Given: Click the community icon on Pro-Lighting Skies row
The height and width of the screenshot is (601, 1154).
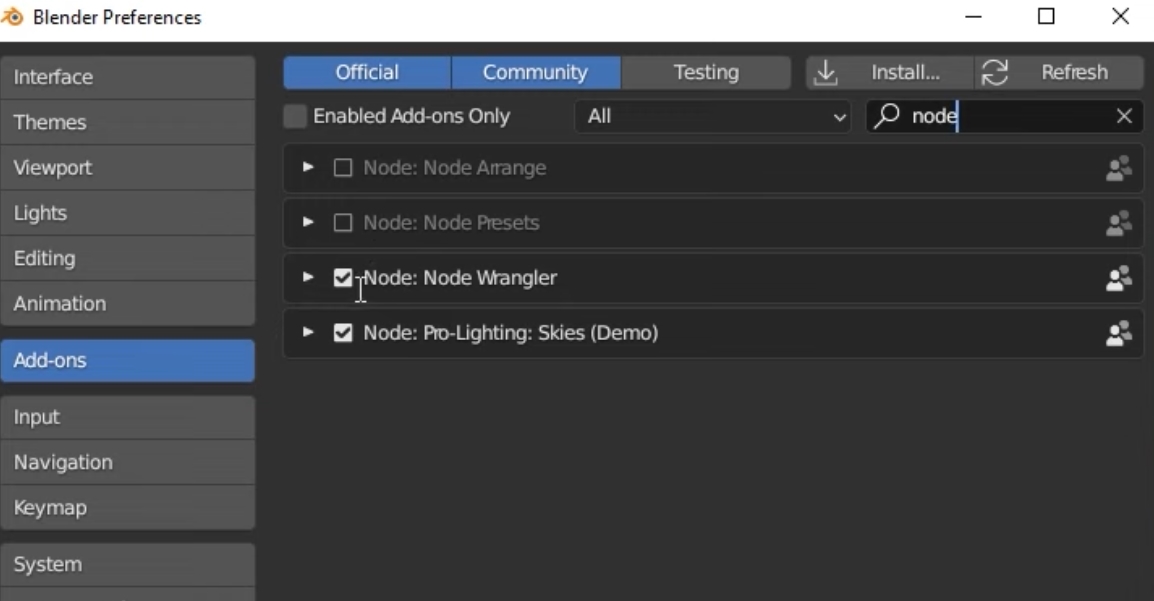Looking at the screenshot, I should pos(1118,333).
